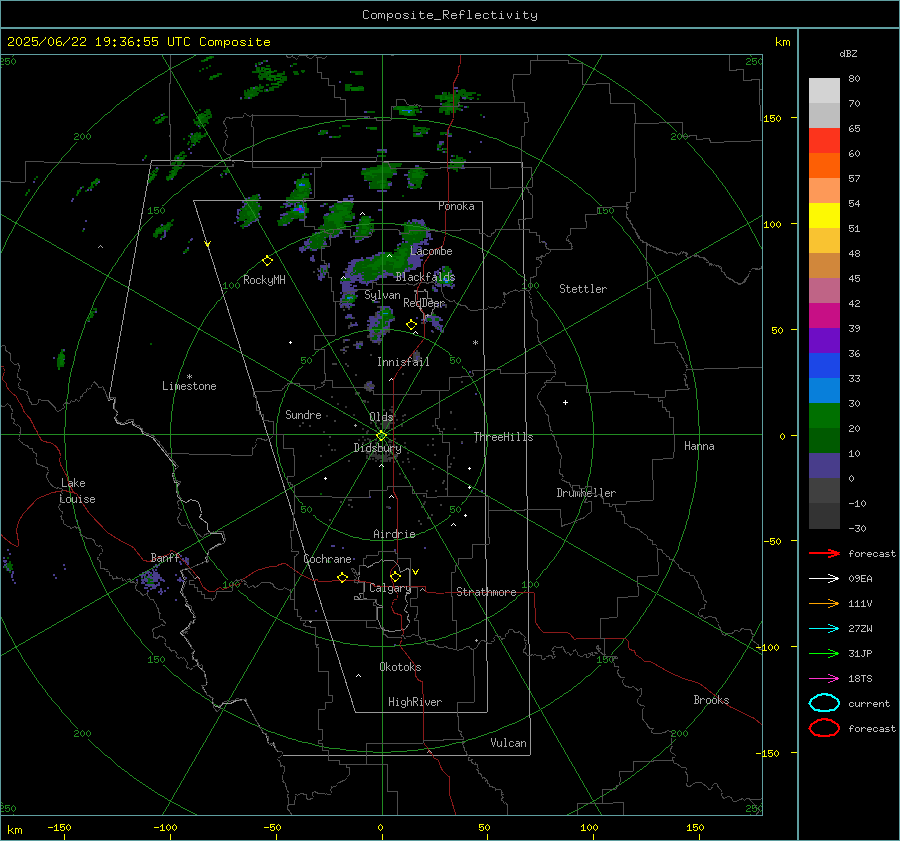Click the Banff label
The image size is (900, 841).
pos(165,558)
